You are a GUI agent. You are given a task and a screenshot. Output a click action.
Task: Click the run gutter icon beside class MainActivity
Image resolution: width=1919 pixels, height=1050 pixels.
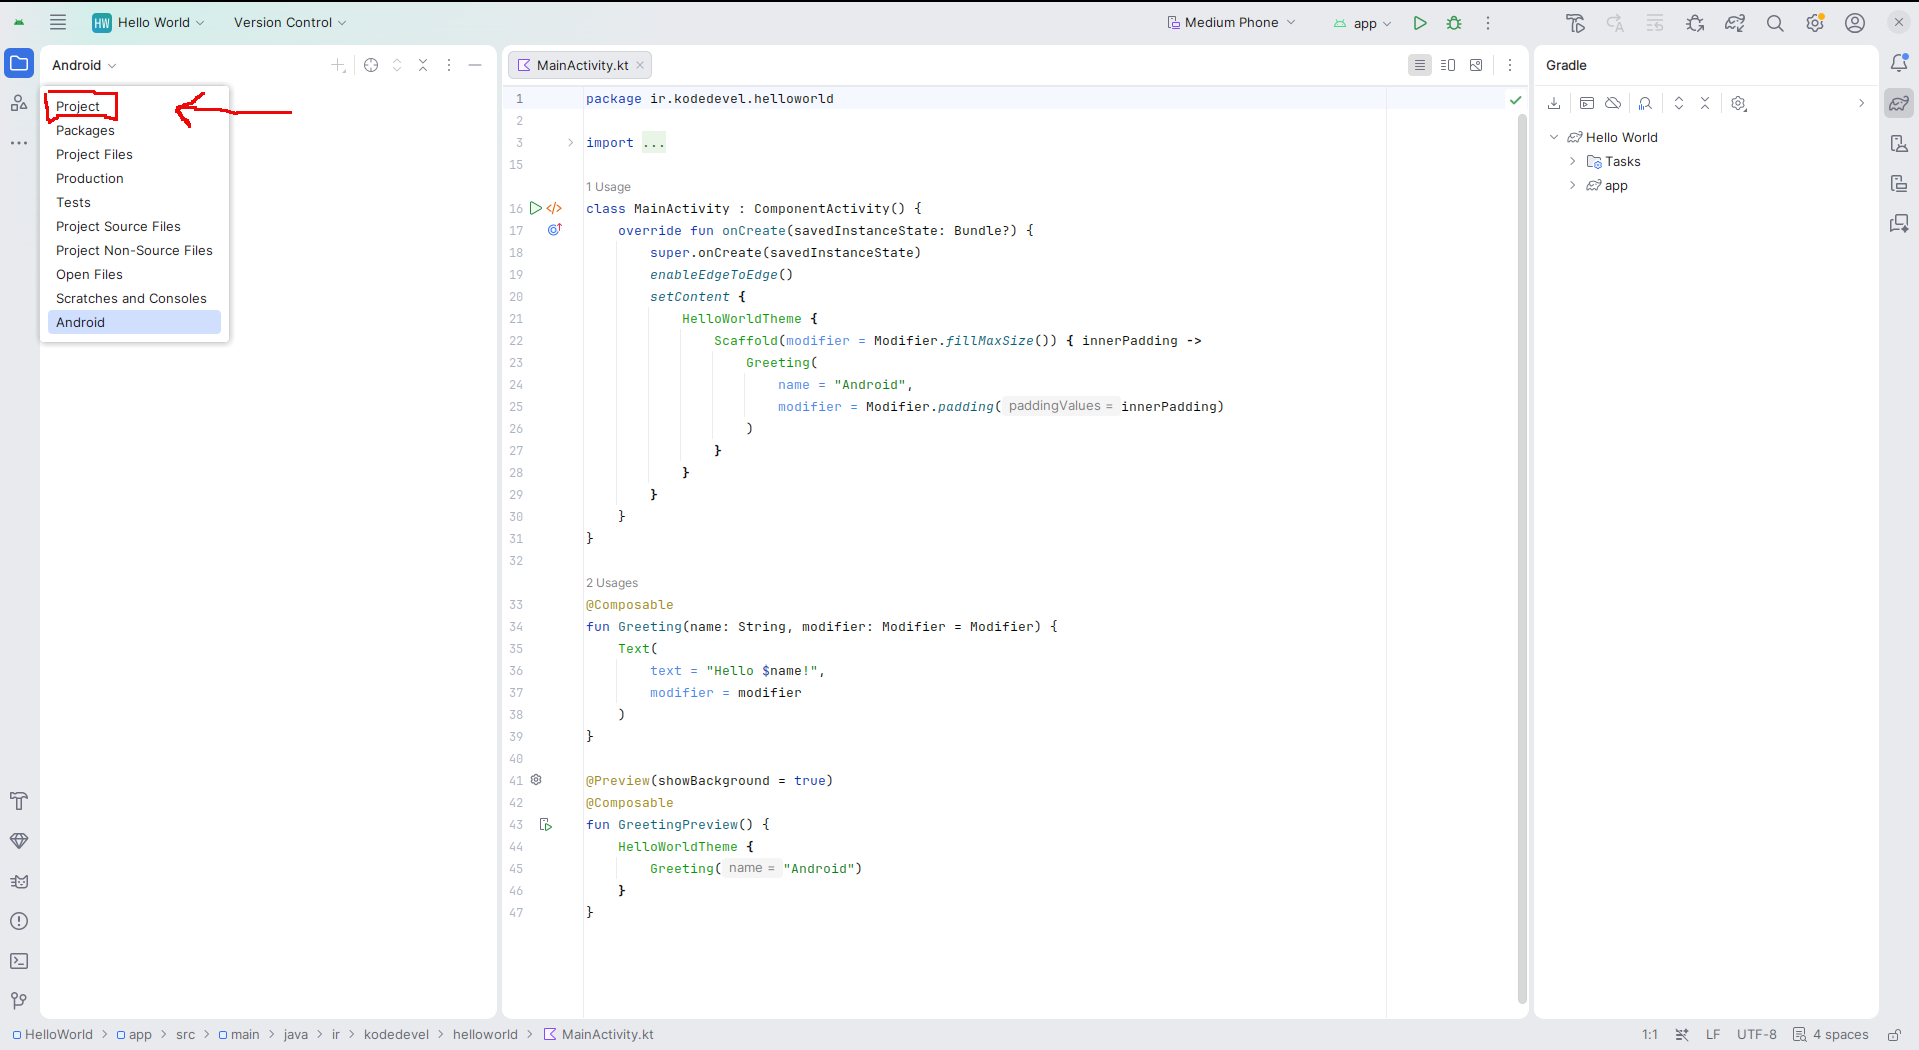[x=535, y=208]
